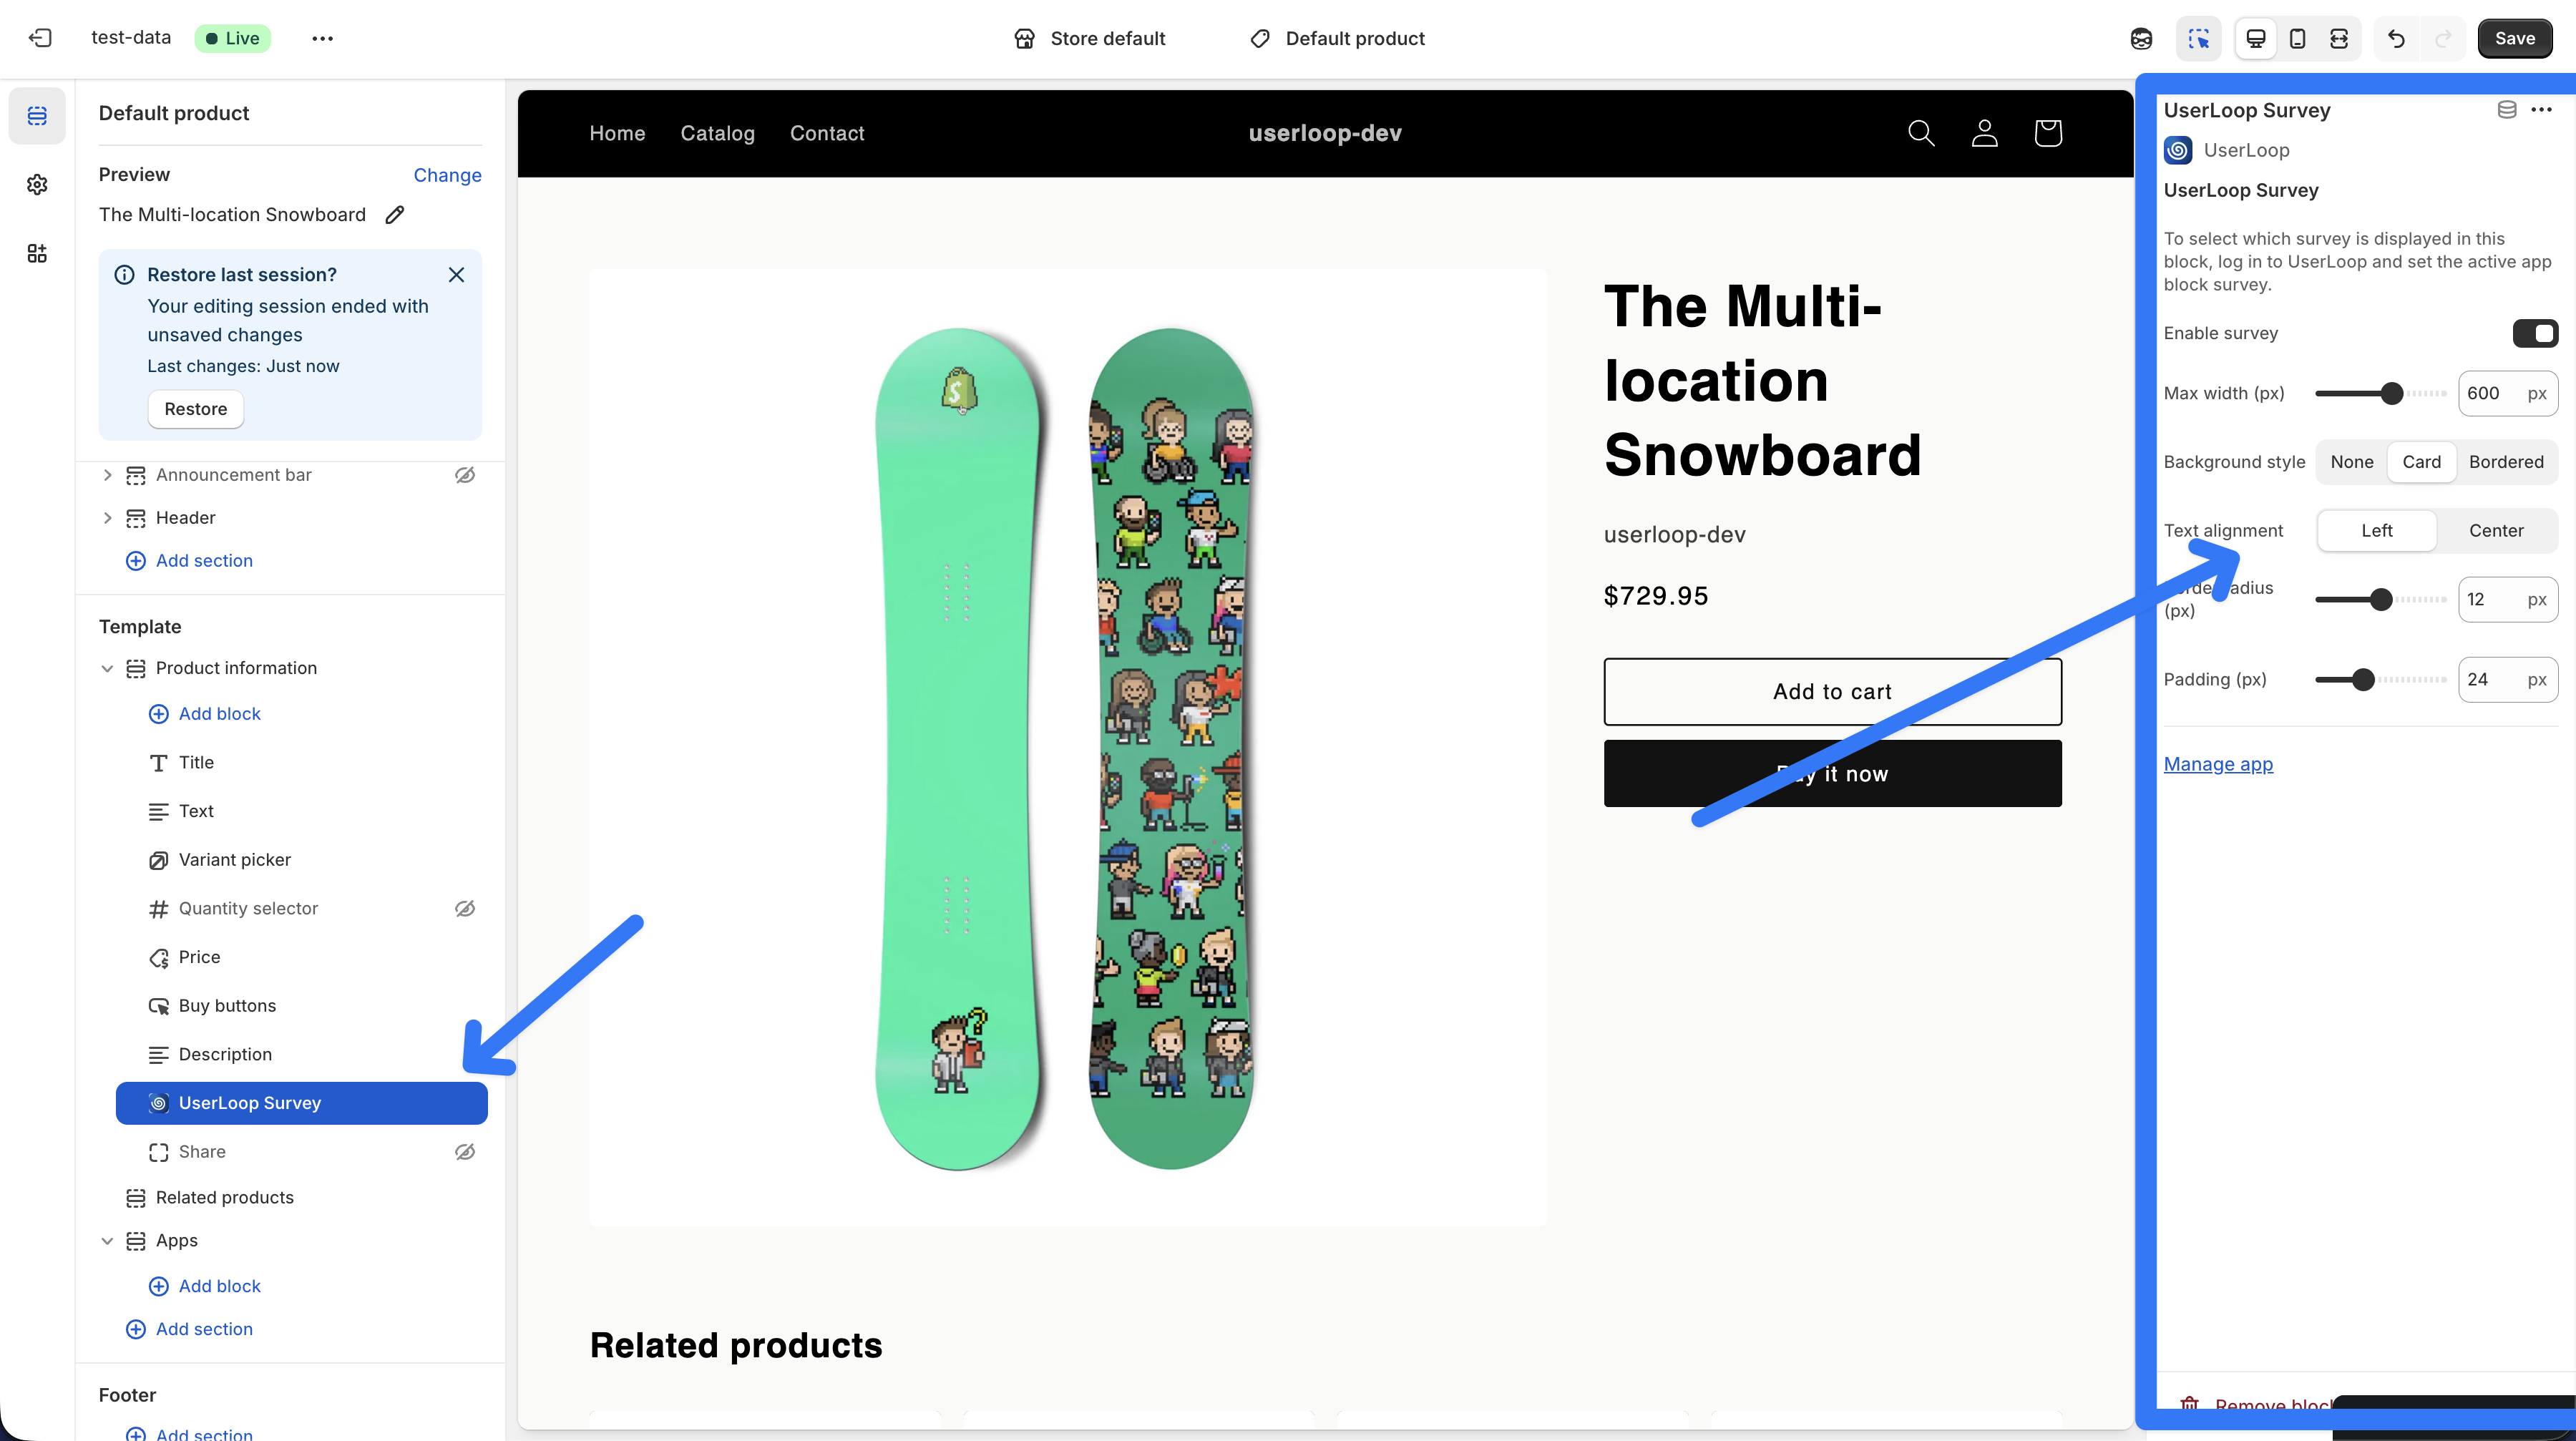Open the Manage app link
The width and height of the screenshot is (2576, 1441).
point(2217,763)
